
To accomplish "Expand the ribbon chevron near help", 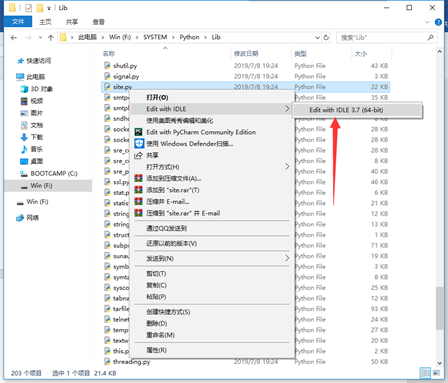I will (x=427, y=22).
